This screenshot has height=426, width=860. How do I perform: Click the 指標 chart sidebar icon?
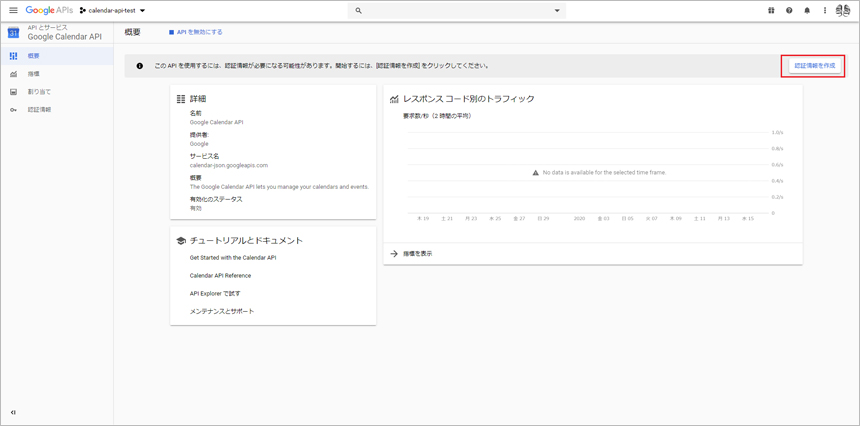point(14,74)
